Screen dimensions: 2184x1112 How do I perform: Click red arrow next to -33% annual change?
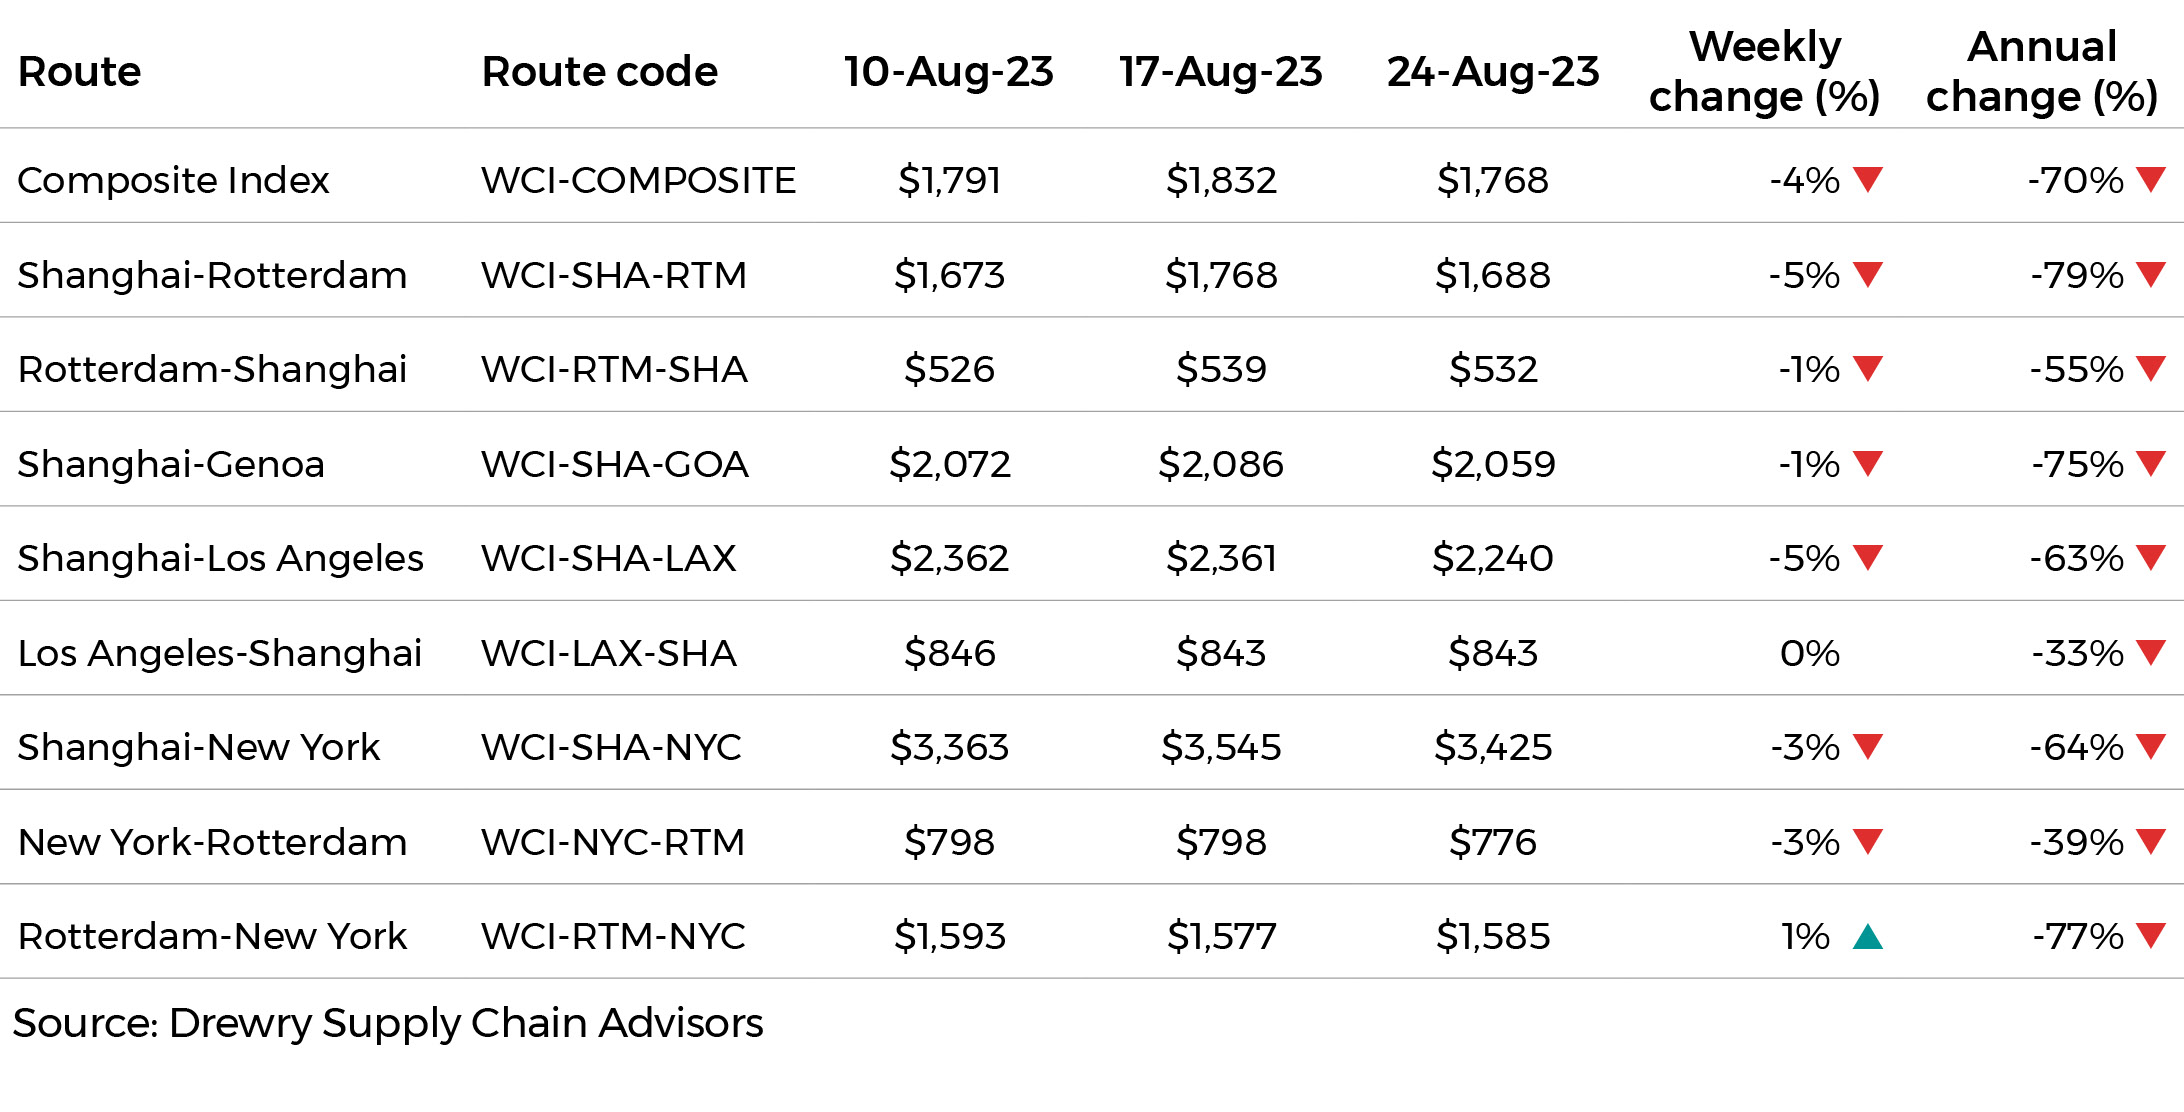[x=2150, y=652]
